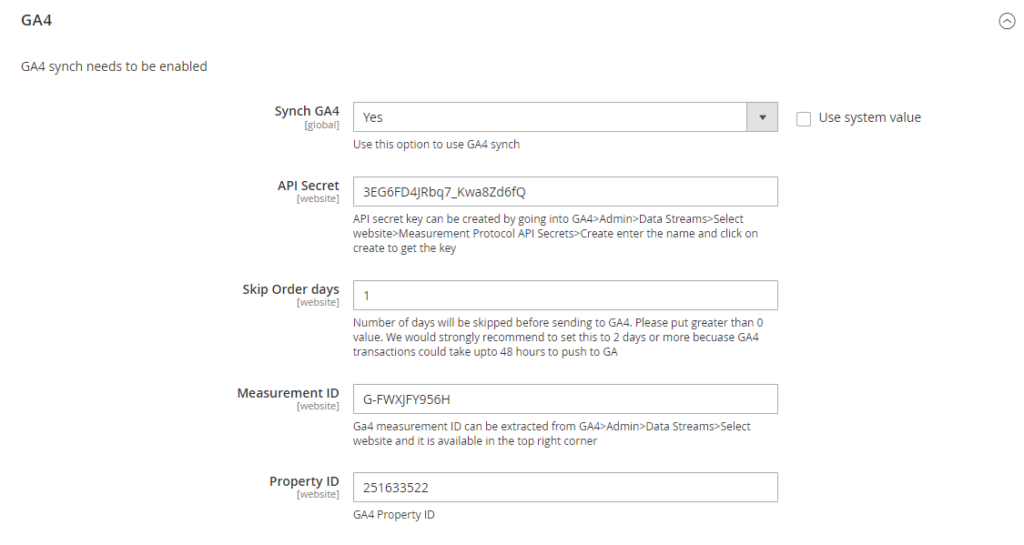The height and width of the screenshot is (545, 1024).
Task: Click the Property ID field label
Action: tap(304, 481)
